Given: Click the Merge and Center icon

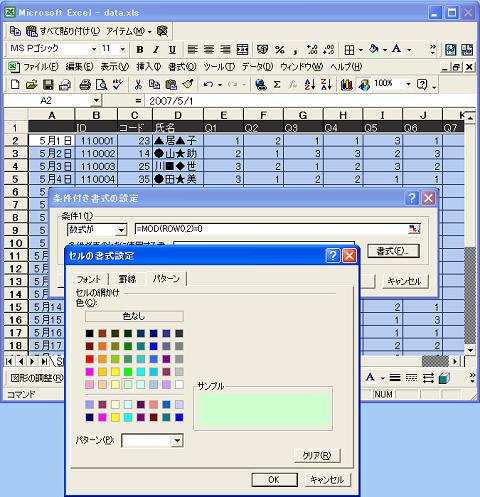Looking at the screenshot, I should pyautogui.click(x=242, y=50).
